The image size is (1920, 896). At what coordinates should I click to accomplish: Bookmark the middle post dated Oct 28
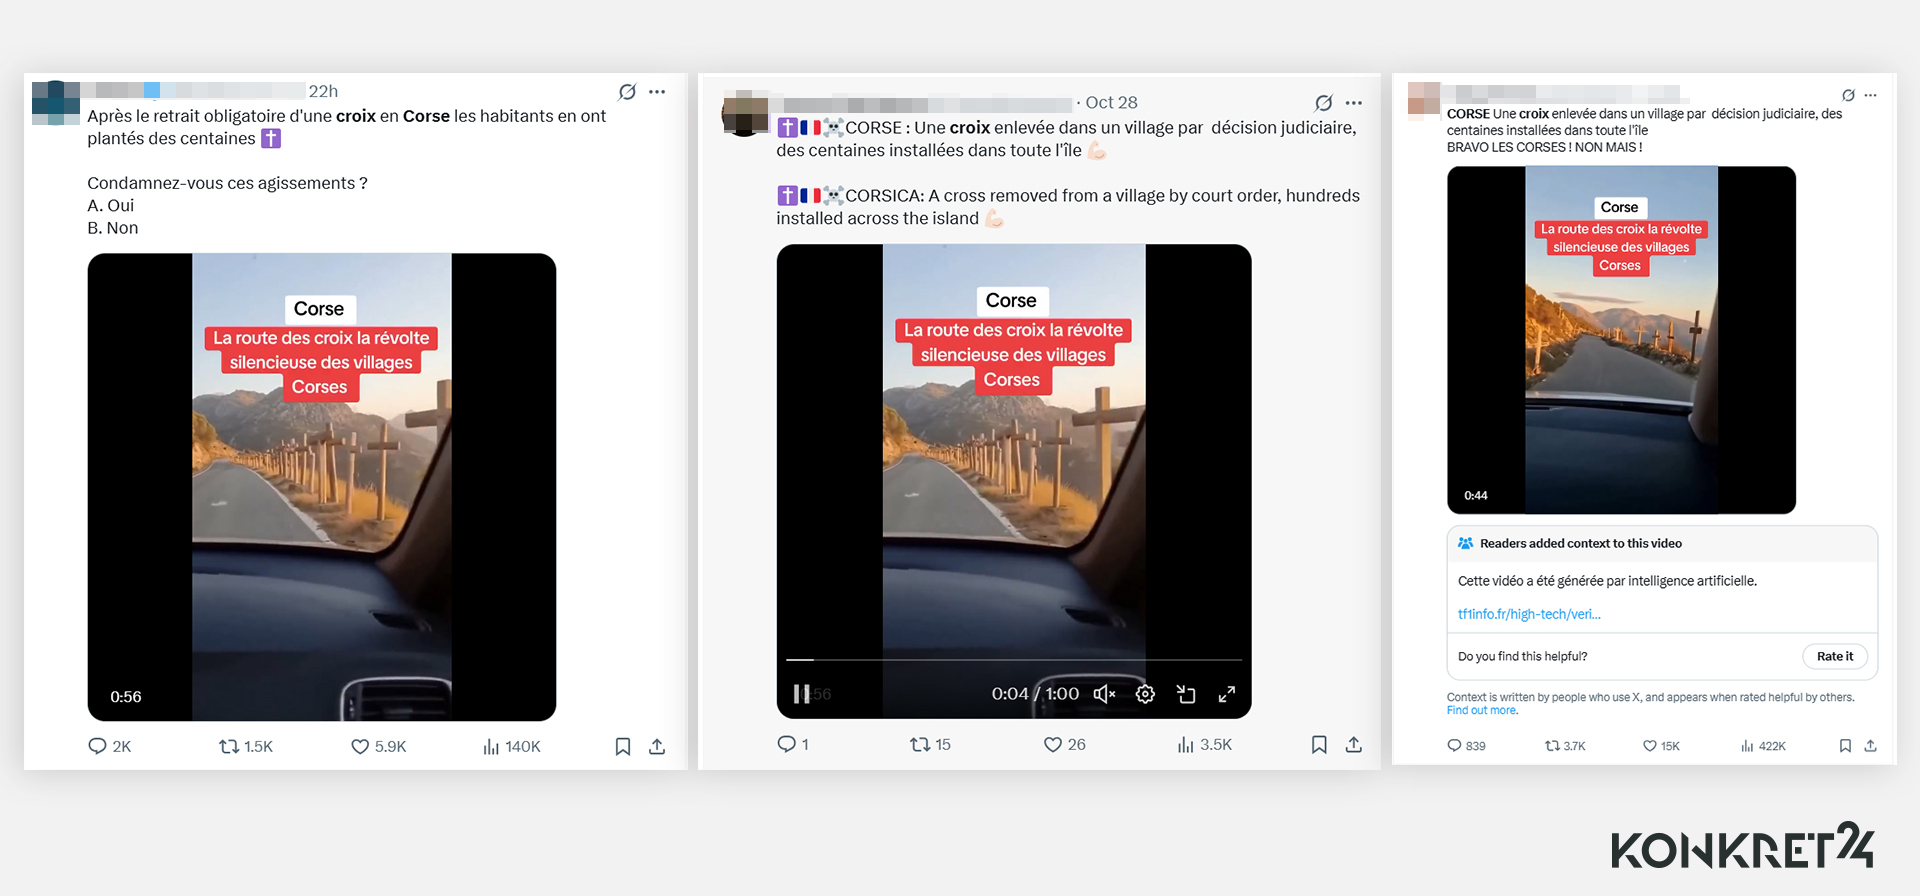pyautogui.click(x=1319, y=745)
